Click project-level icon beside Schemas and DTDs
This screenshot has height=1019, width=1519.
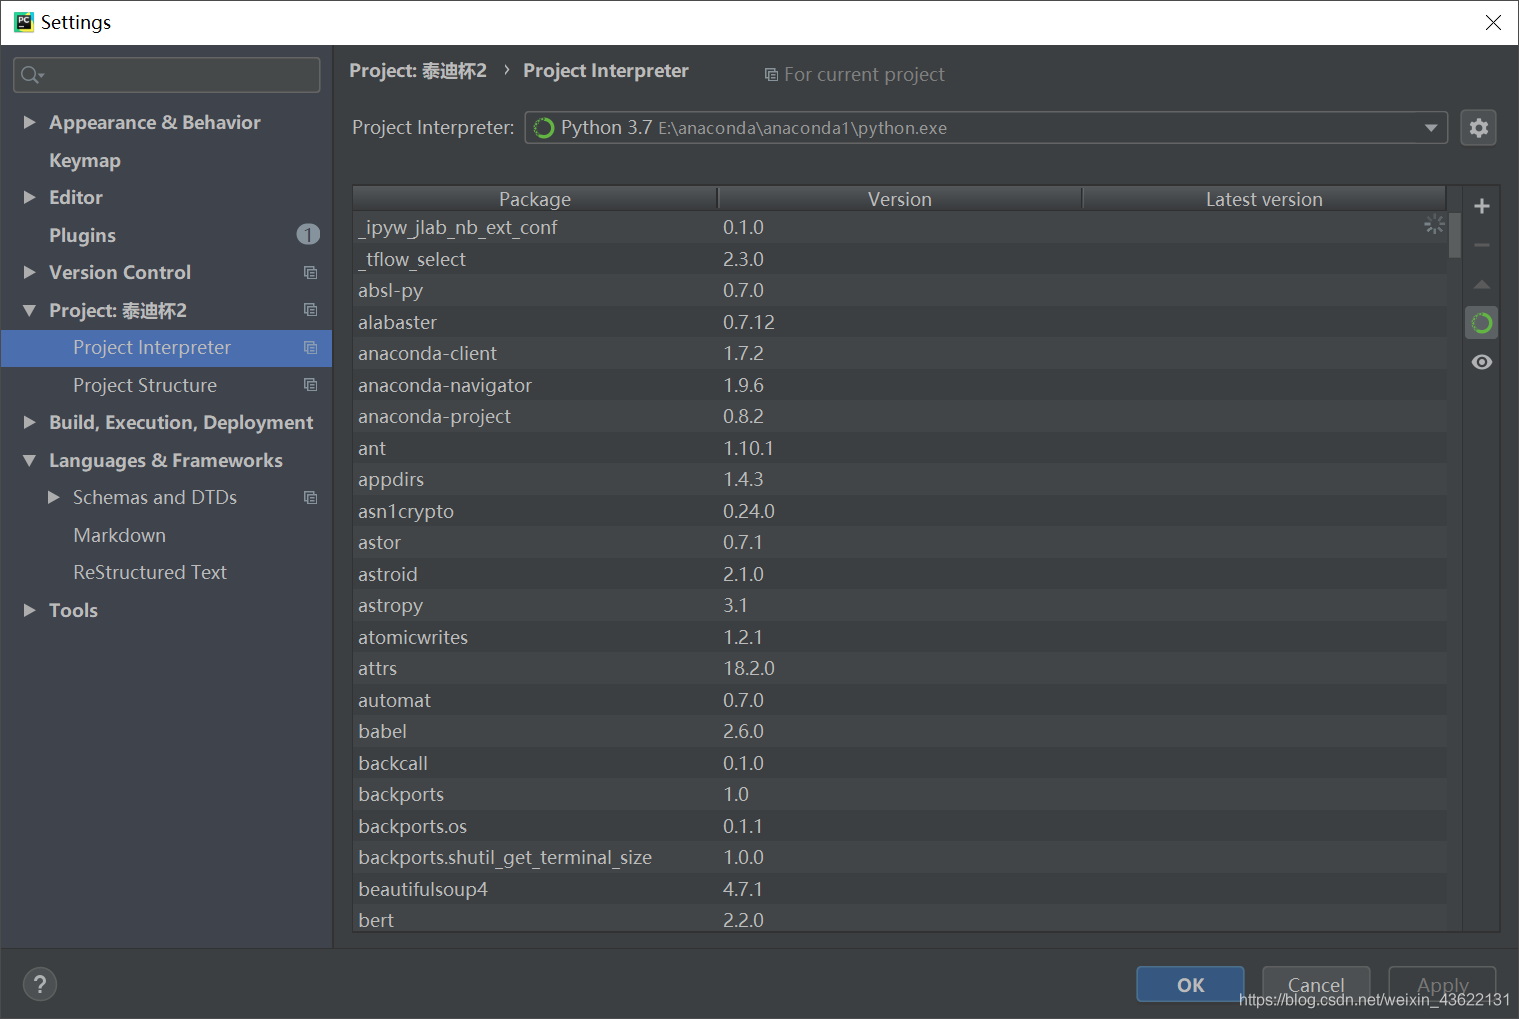click(311, 498)
